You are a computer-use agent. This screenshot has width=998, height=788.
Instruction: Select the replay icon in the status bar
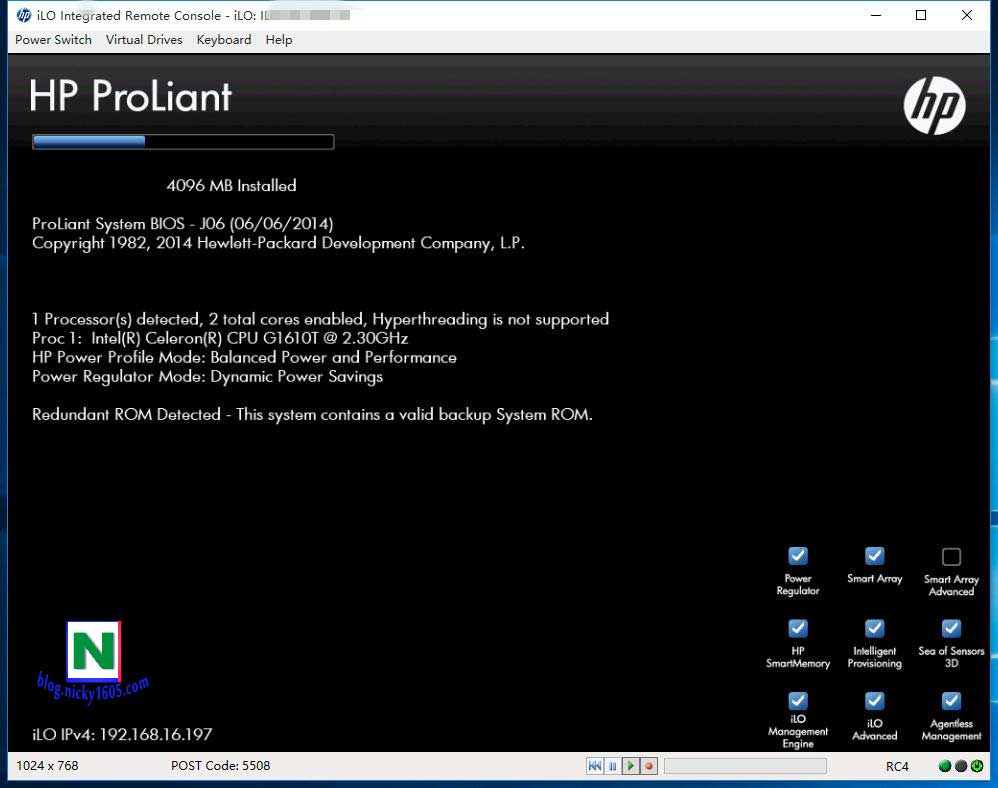(595, 766)
